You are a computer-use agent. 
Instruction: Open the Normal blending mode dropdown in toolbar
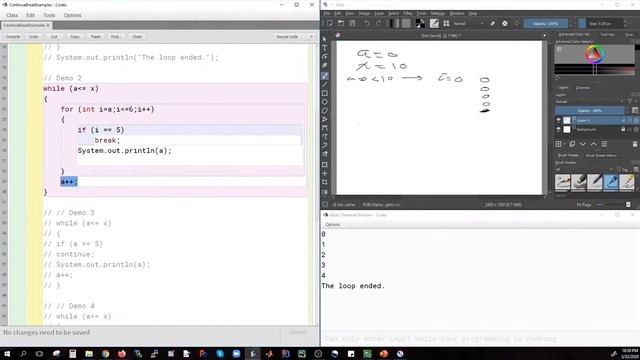469,24
